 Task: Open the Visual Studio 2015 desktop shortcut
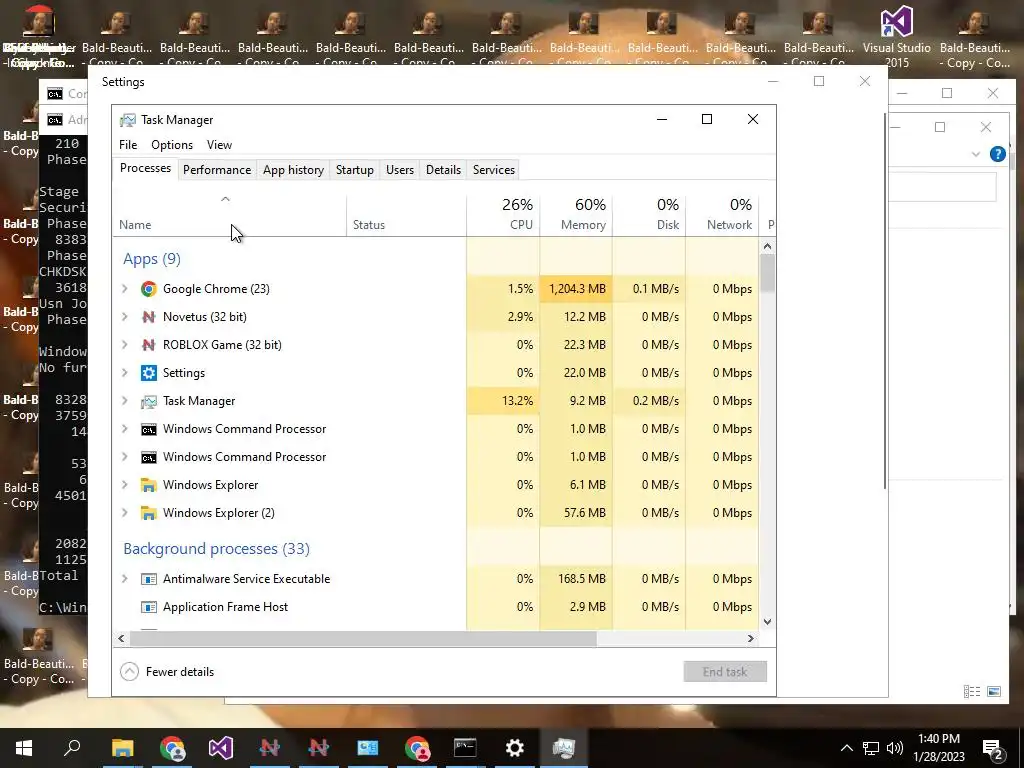pyautogui.click(x=897, y=37)
